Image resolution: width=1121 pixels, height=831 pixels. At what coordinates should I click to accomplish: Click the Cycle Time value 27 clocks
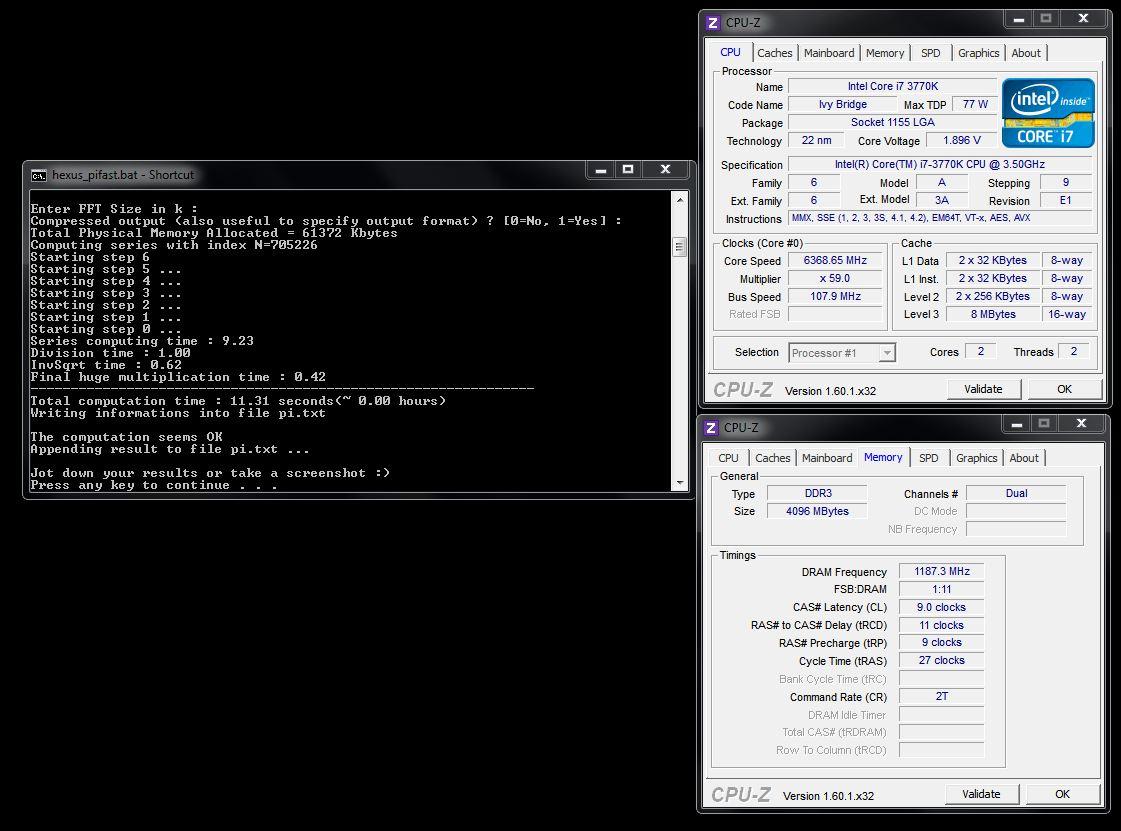coord(942,660)
